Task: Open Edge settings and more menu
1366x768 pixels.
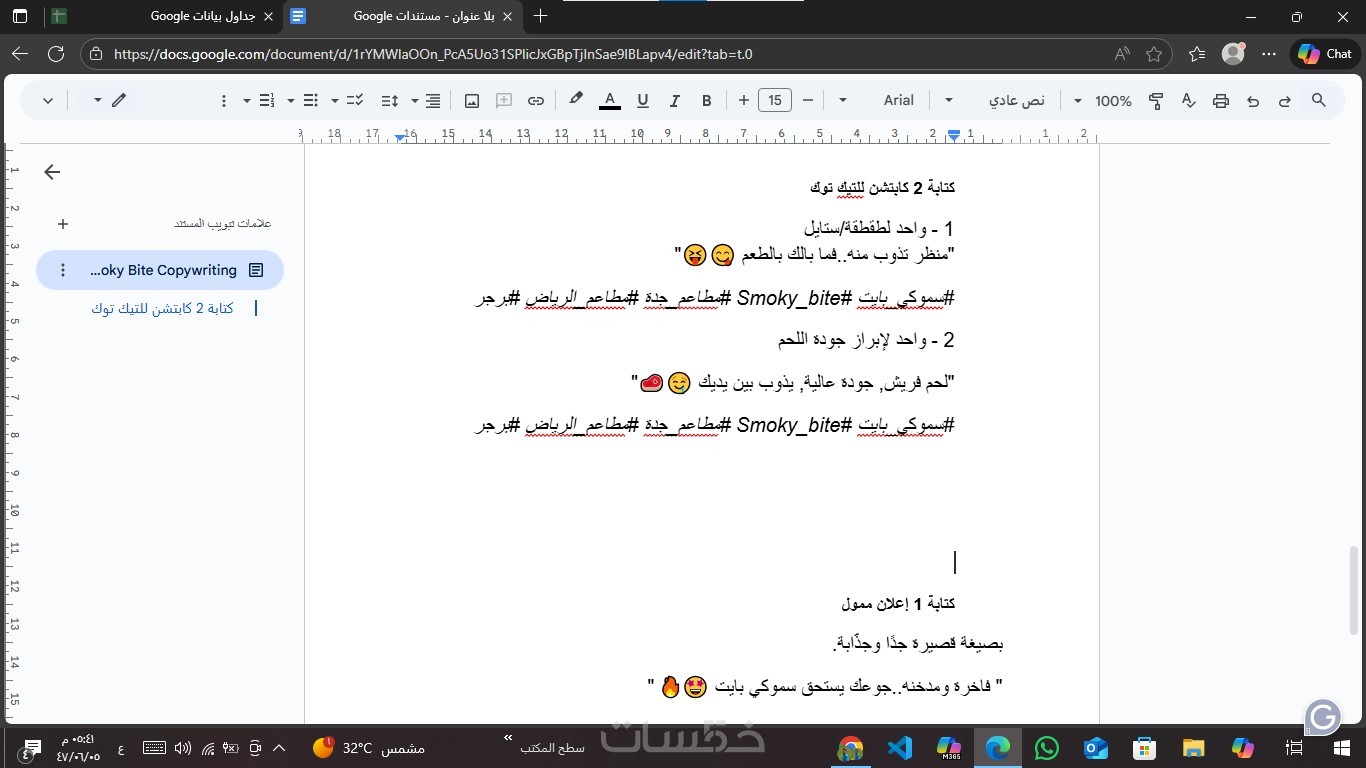Action: 1270,54
